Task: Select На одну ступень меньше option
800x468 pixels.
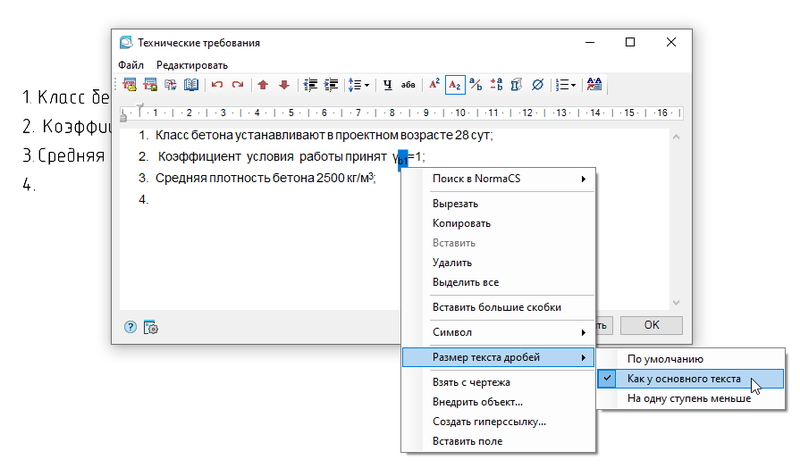Action: coord(691,399)
